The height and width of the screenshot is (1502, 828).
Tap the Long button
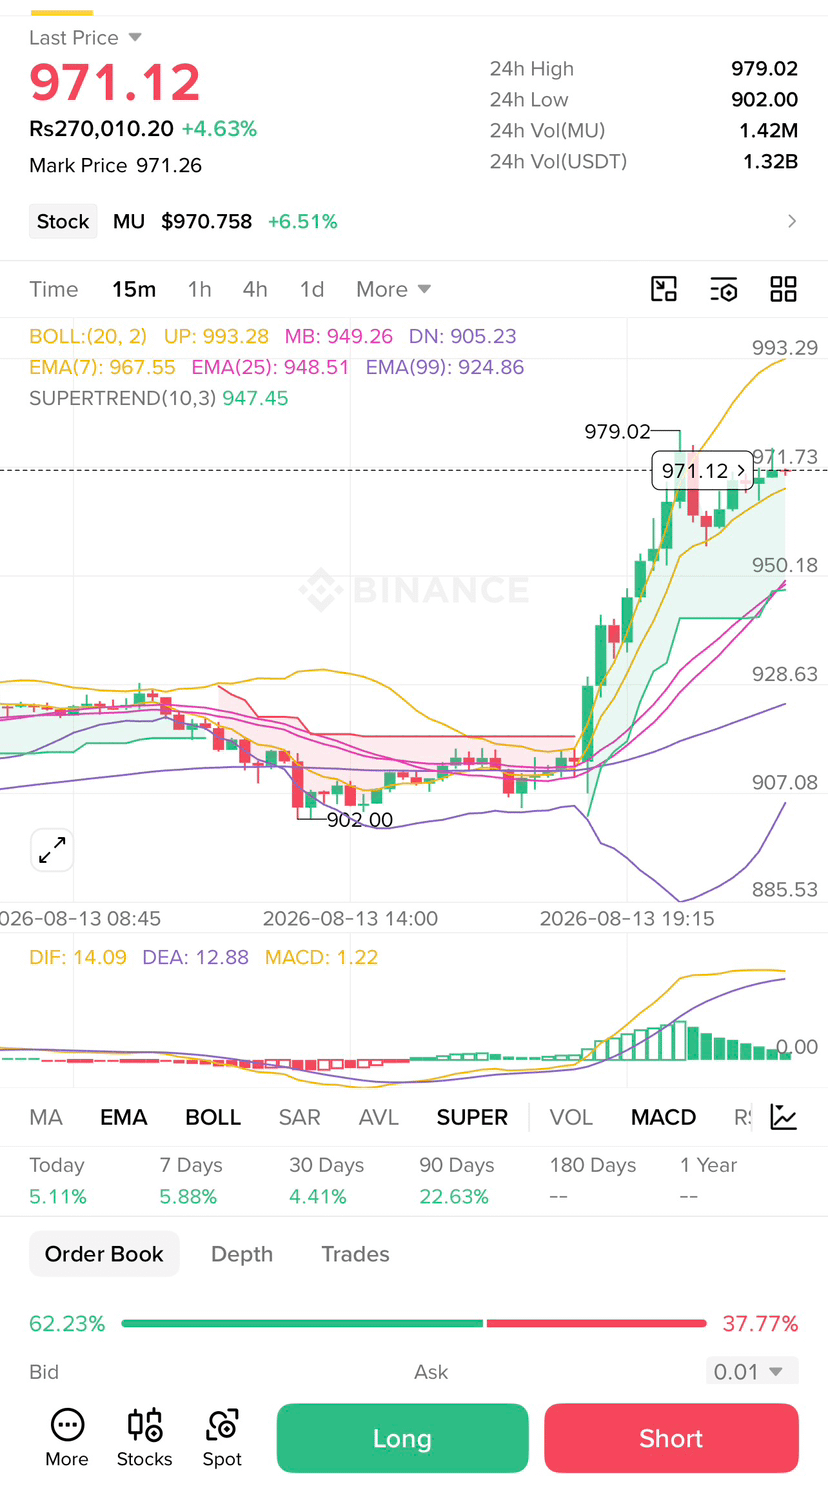tap(402, 1438)
